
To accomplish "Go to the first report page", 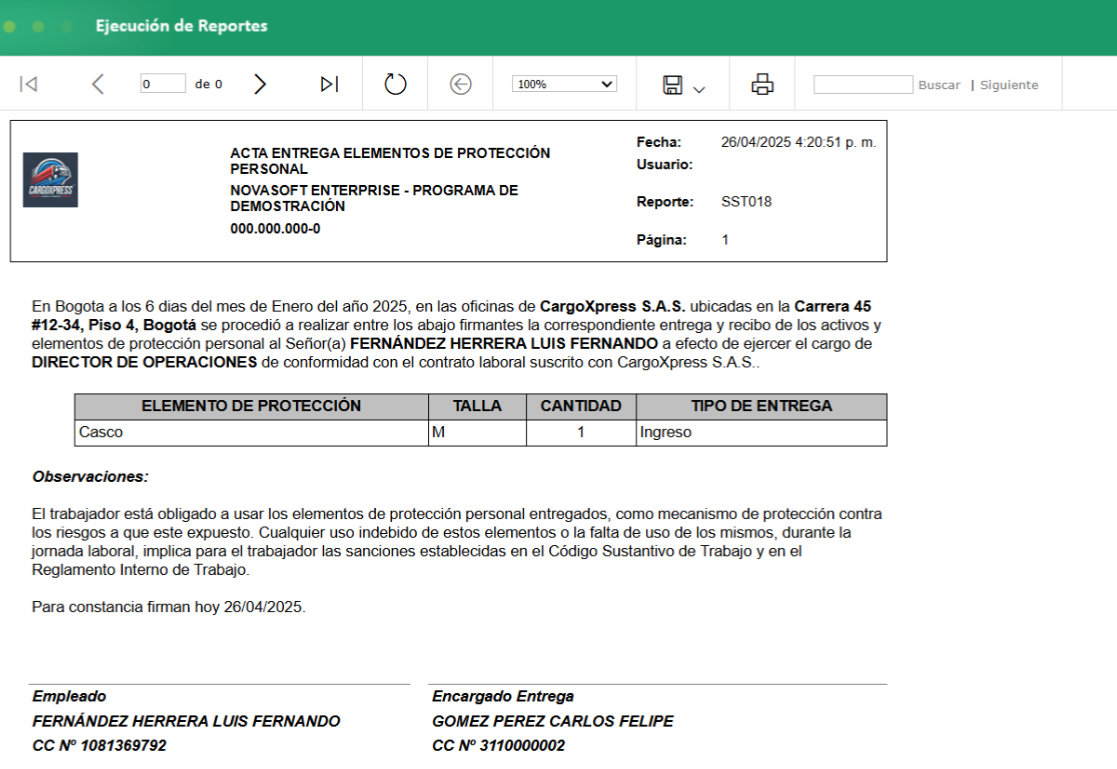I will coord(28,84).
